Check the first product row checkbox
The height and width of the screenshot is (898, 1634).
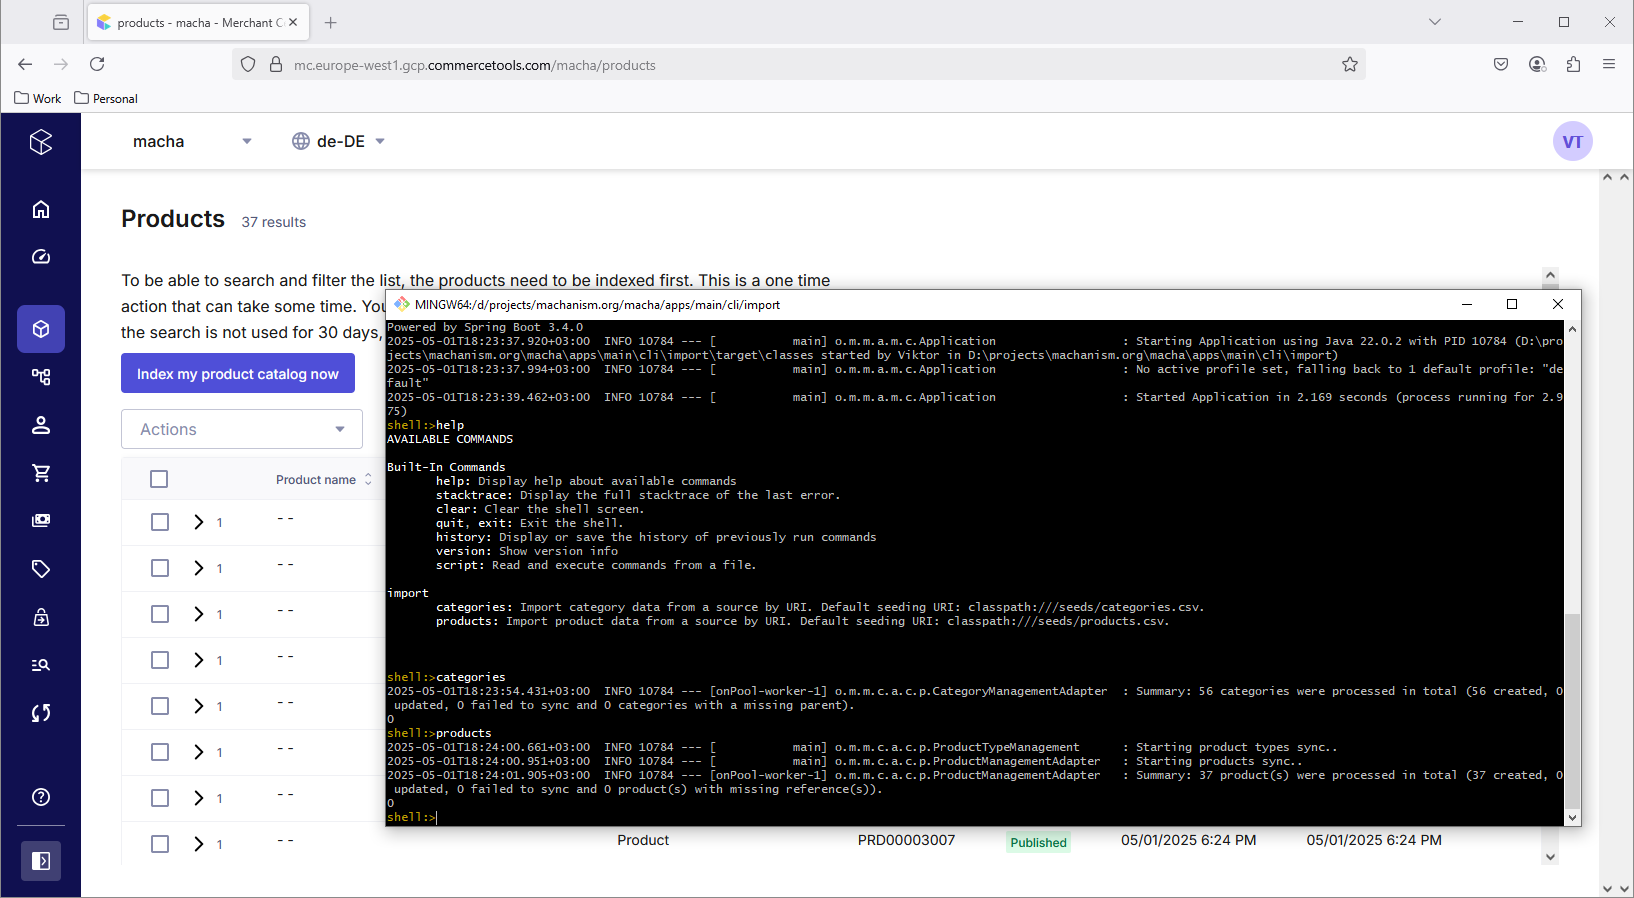pos(160,522)
